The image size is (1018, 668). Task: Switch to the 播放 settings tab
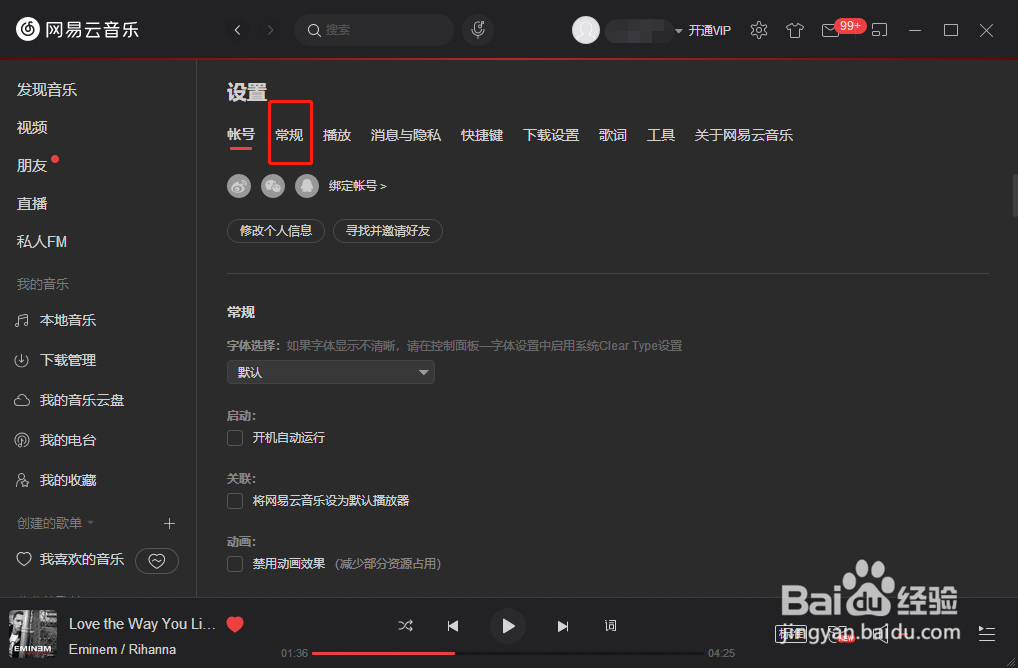coord(337,134)
